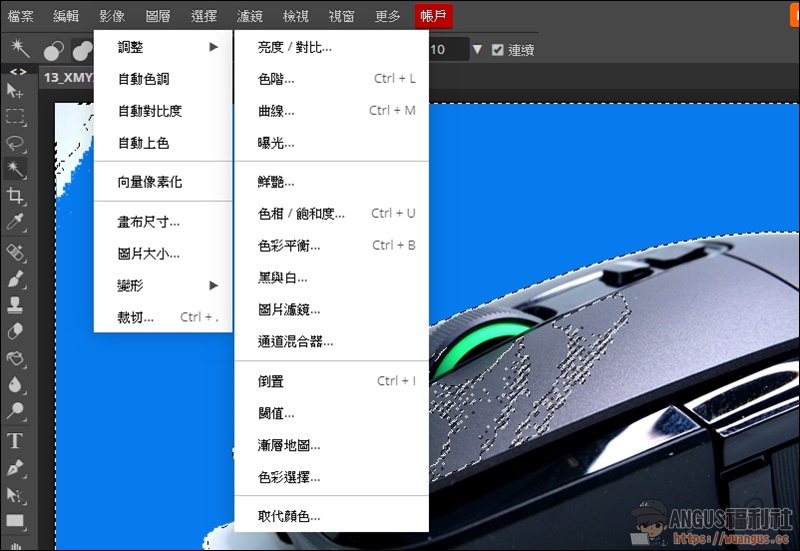Screen dimensions: 800x551
Task: Activate the Magic Wand tool in toolbar
Action: [15, 168]
